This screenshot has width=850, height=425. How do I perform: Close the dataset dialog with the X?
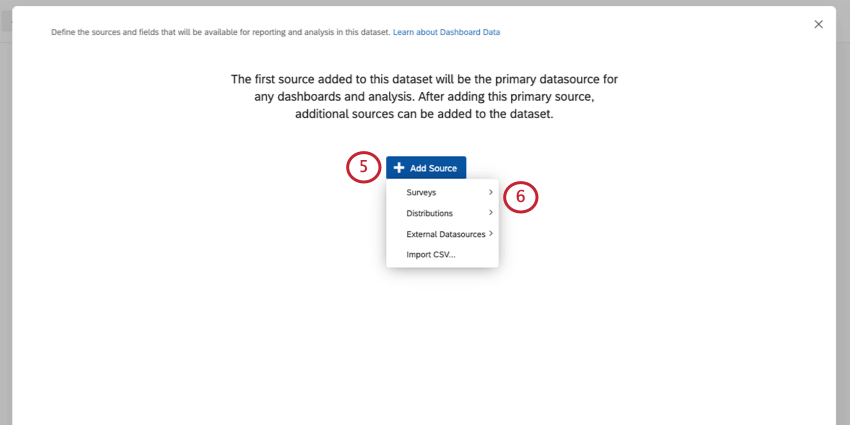pos(818,24)
